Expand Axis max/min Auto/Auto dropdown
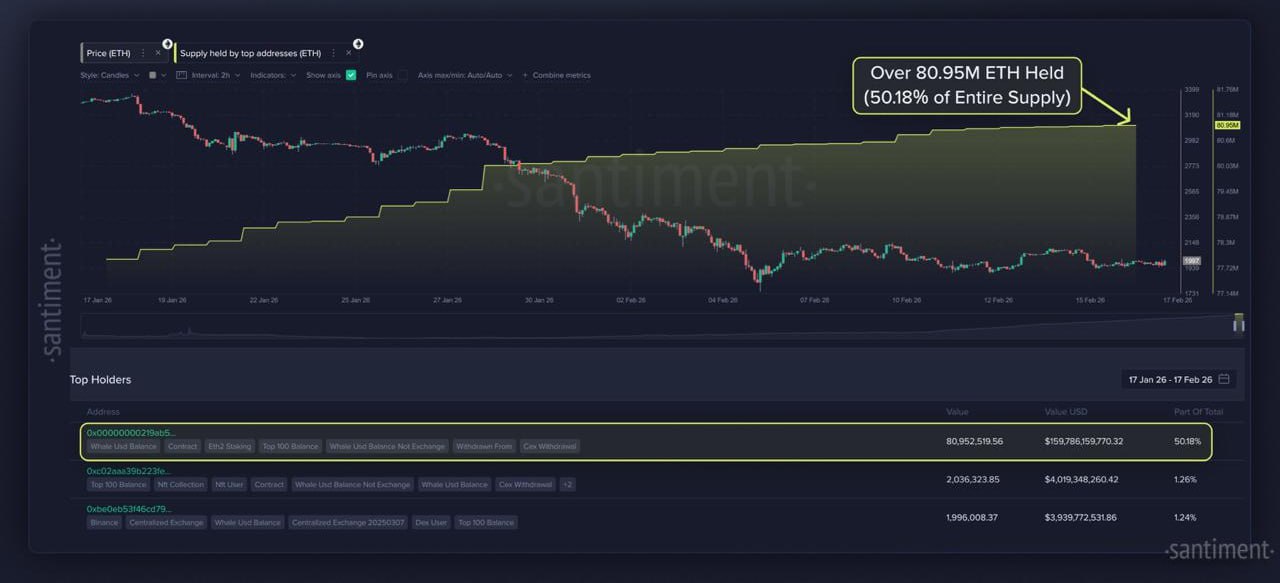Image resolution: width=1280 pixels, height=583 pixels. [464, 75]
